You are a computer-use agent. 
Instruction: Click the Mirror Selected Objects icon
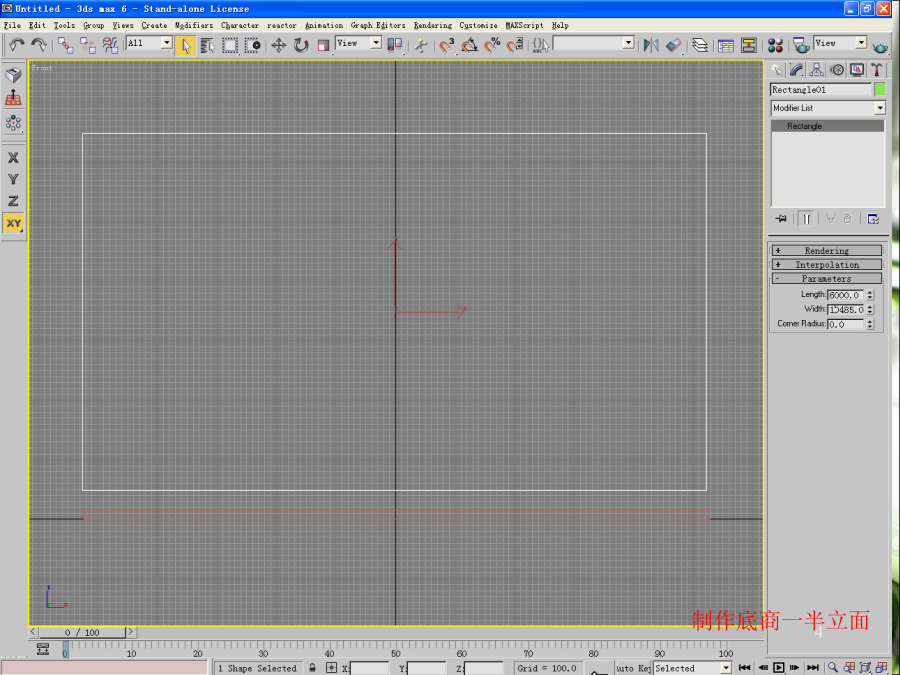[x=651, y=45]
